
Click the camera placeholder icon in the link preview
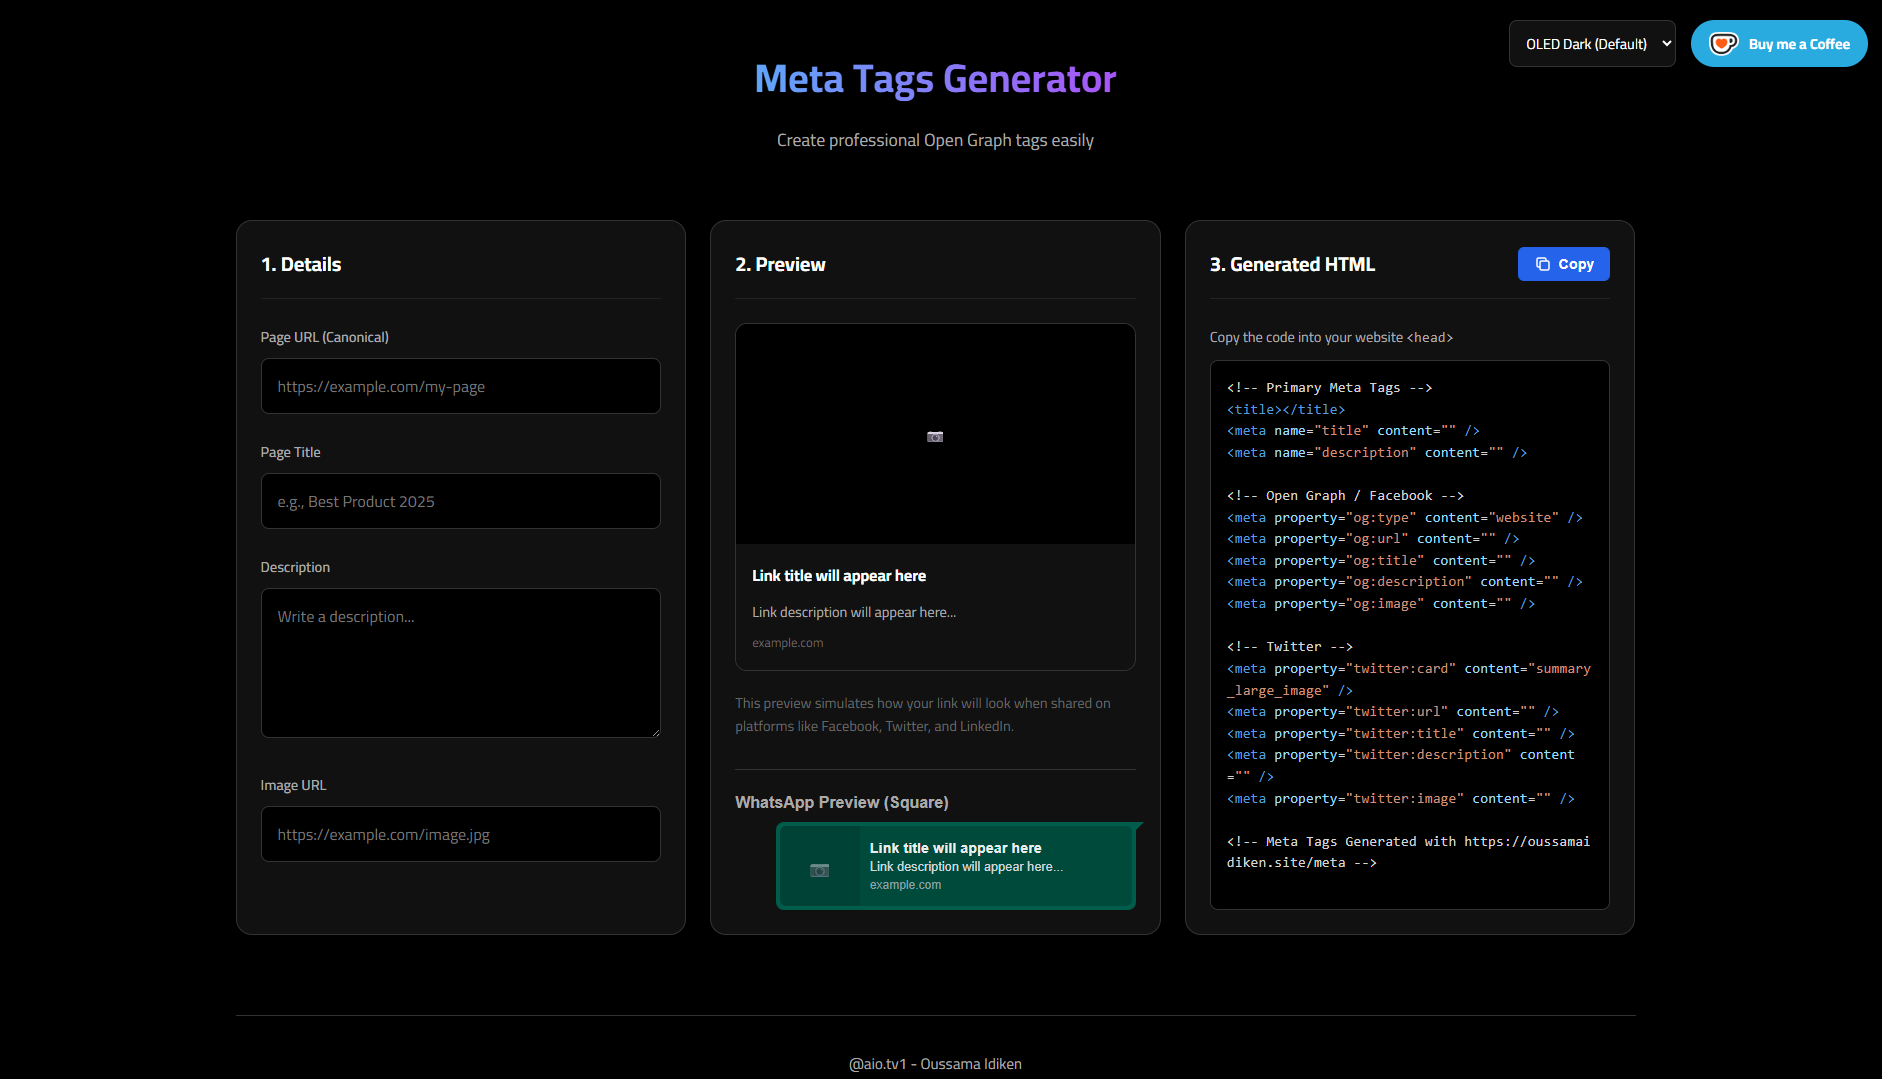[x=934, y=435]
